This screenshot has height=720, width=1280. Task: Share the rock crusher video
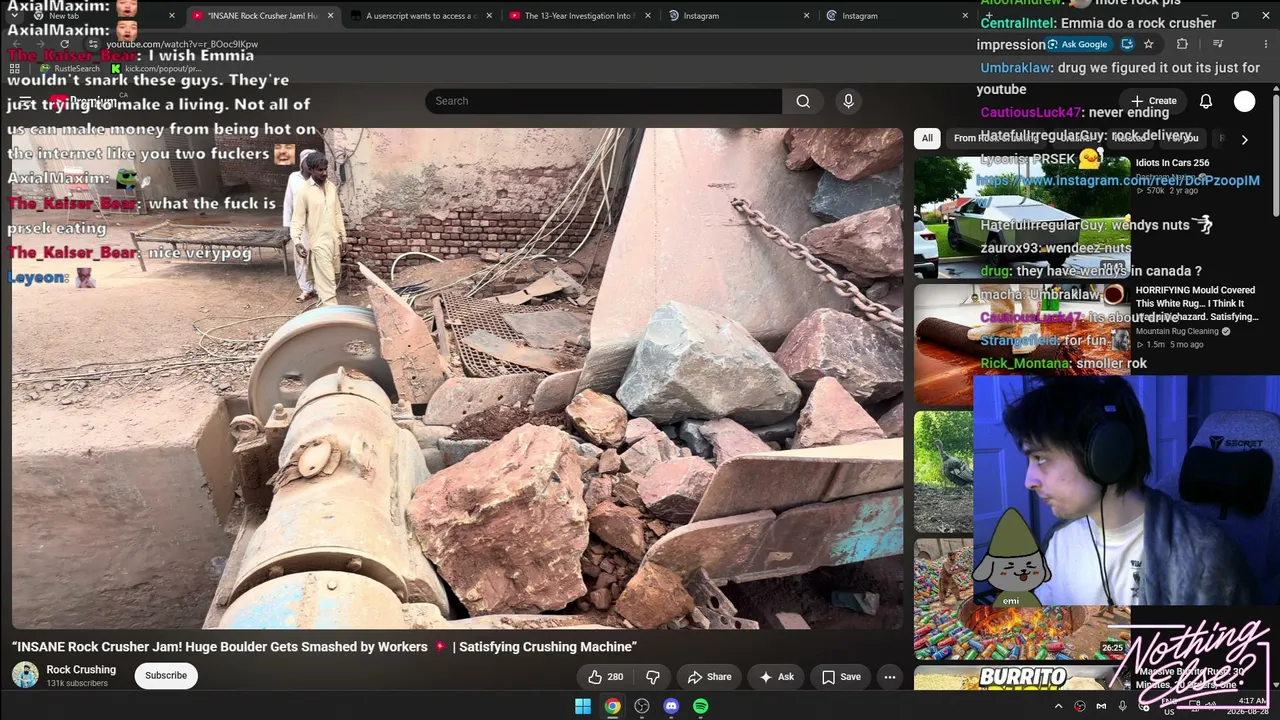point(709,677)
